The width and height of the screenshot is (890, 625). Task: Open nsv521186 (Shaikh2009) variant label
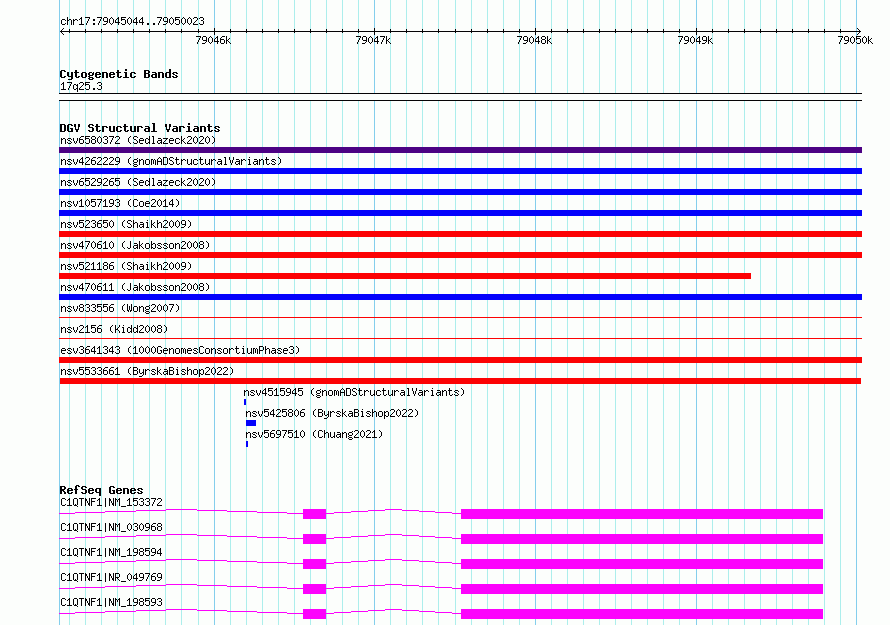[126, 266]
